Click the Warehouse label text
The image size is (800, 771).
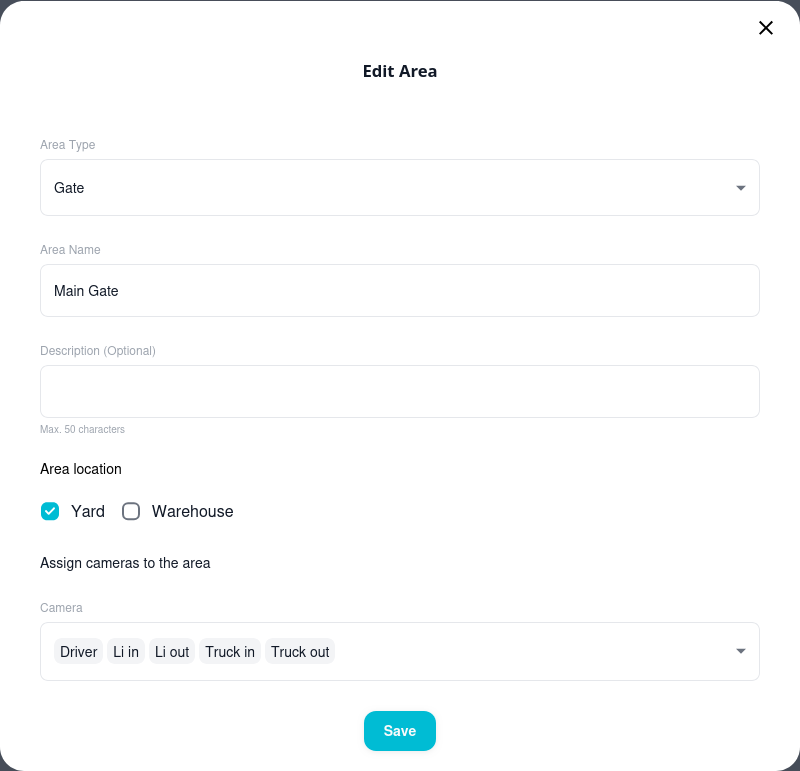192,511
